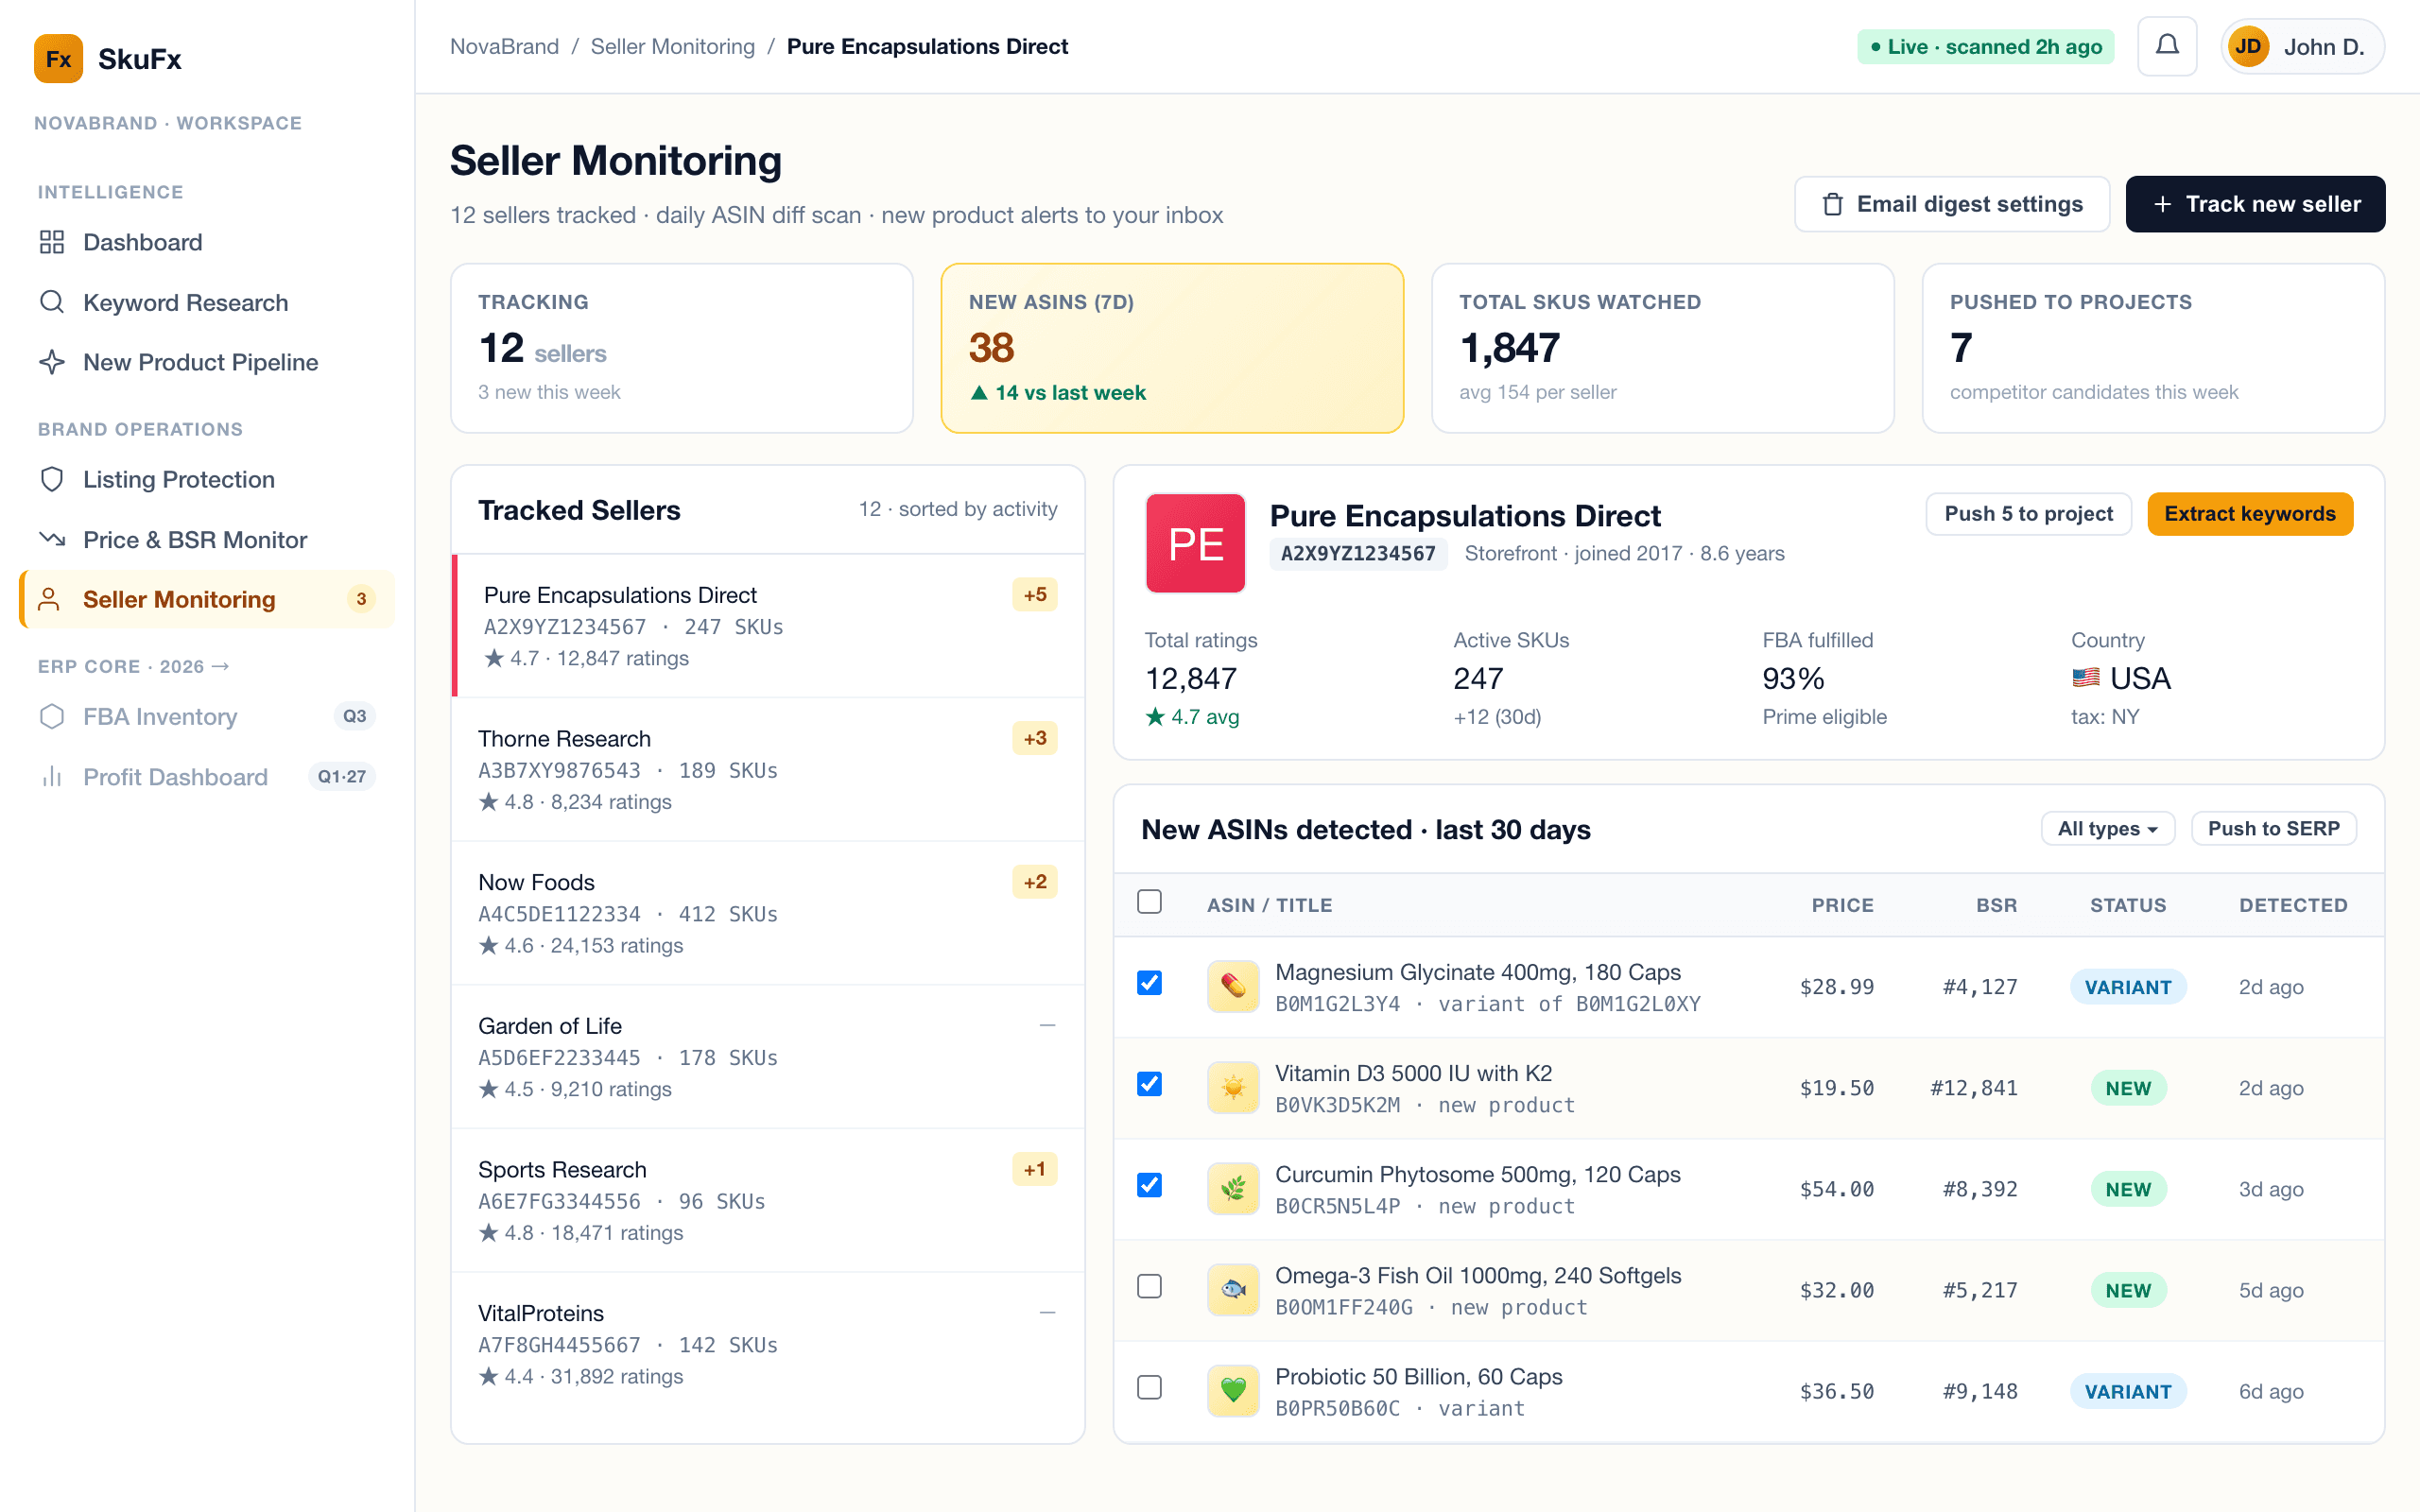This screenshot has width=2420, height=1512.
Task: Click the JD user avatar
Action: pyautogui.click(x=2248, y=47)
